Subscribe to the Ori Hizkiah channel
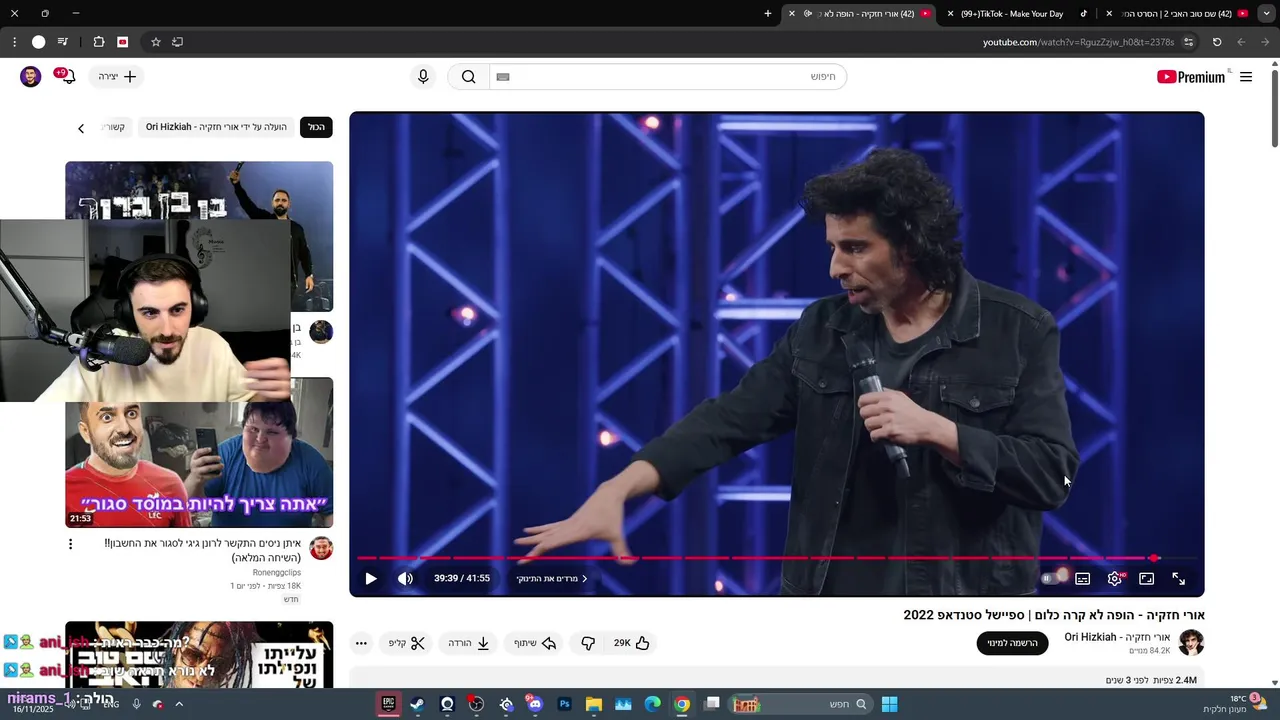The image size is (1280, 720). 1012,643
